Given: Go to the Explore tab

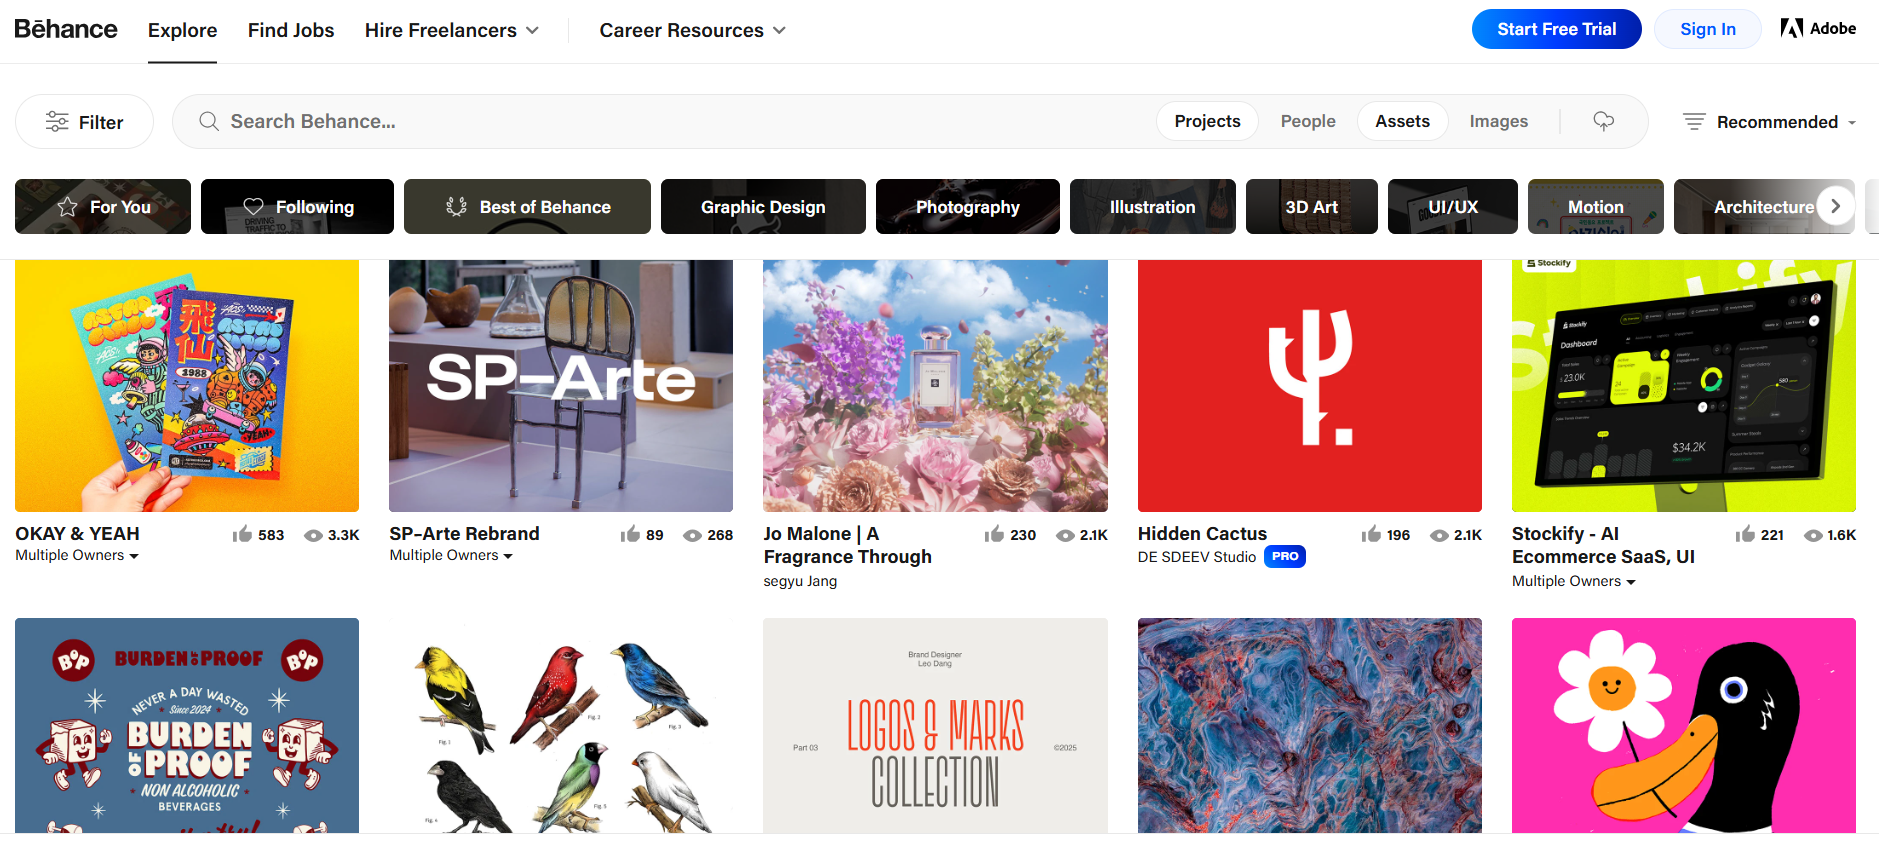Looking at the screenshot, I should tap(182, 30).
